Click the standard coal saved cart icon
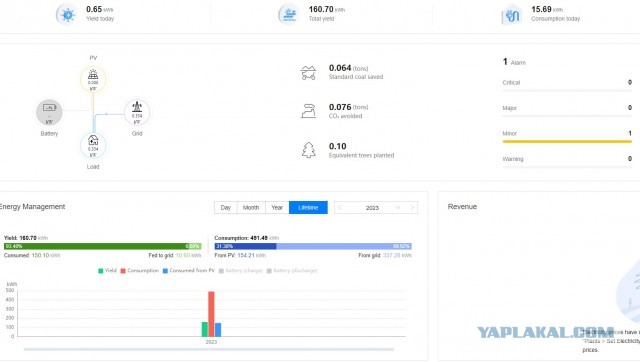Viewport: 640px width, 362px height. [308, 73]
